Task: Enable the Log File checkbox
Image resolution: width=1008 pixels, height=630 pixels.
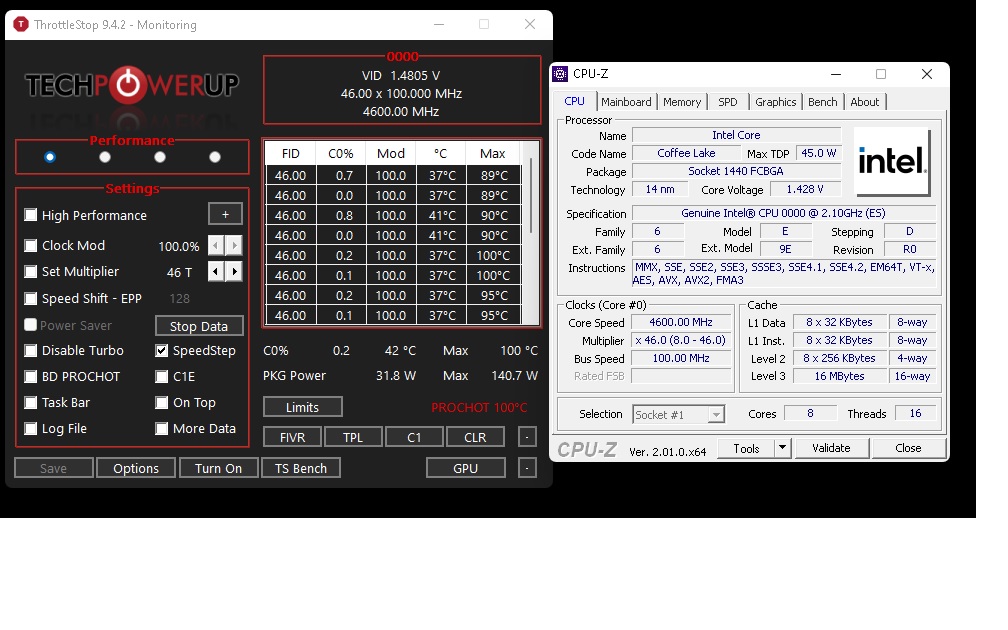Action: point(30,428)
